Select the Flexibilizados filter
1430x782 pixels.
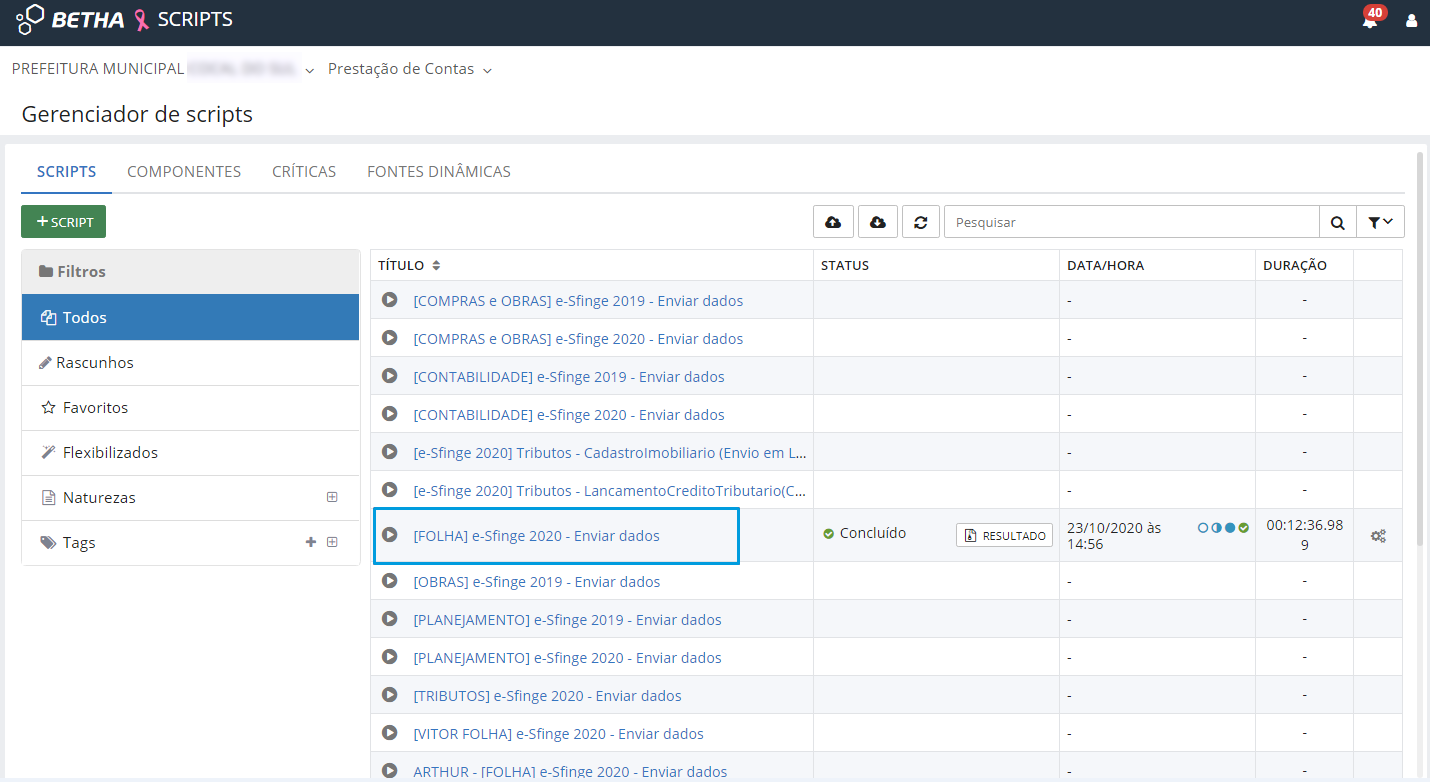(x=190, y=452)
